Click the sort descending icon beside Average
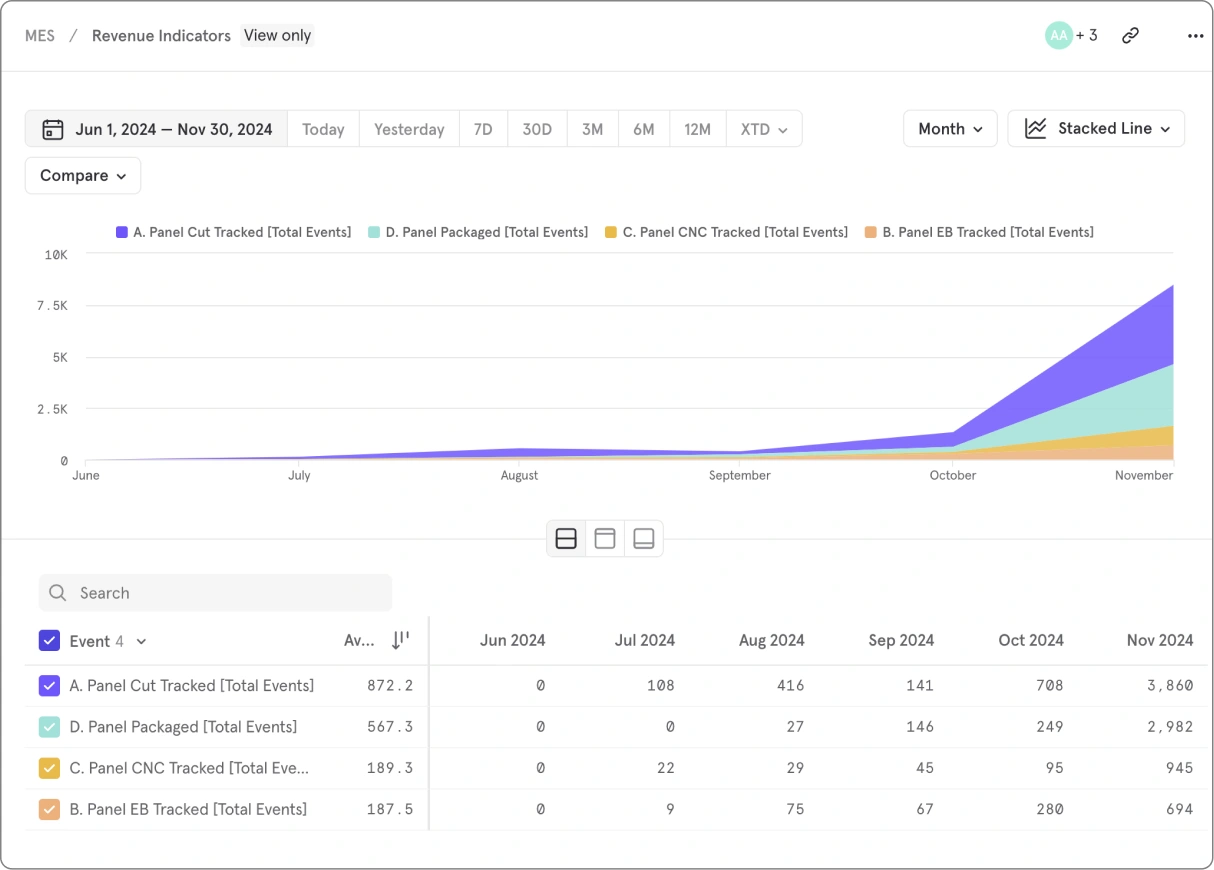Screen dimensions: 1214x870 [400, 641]
